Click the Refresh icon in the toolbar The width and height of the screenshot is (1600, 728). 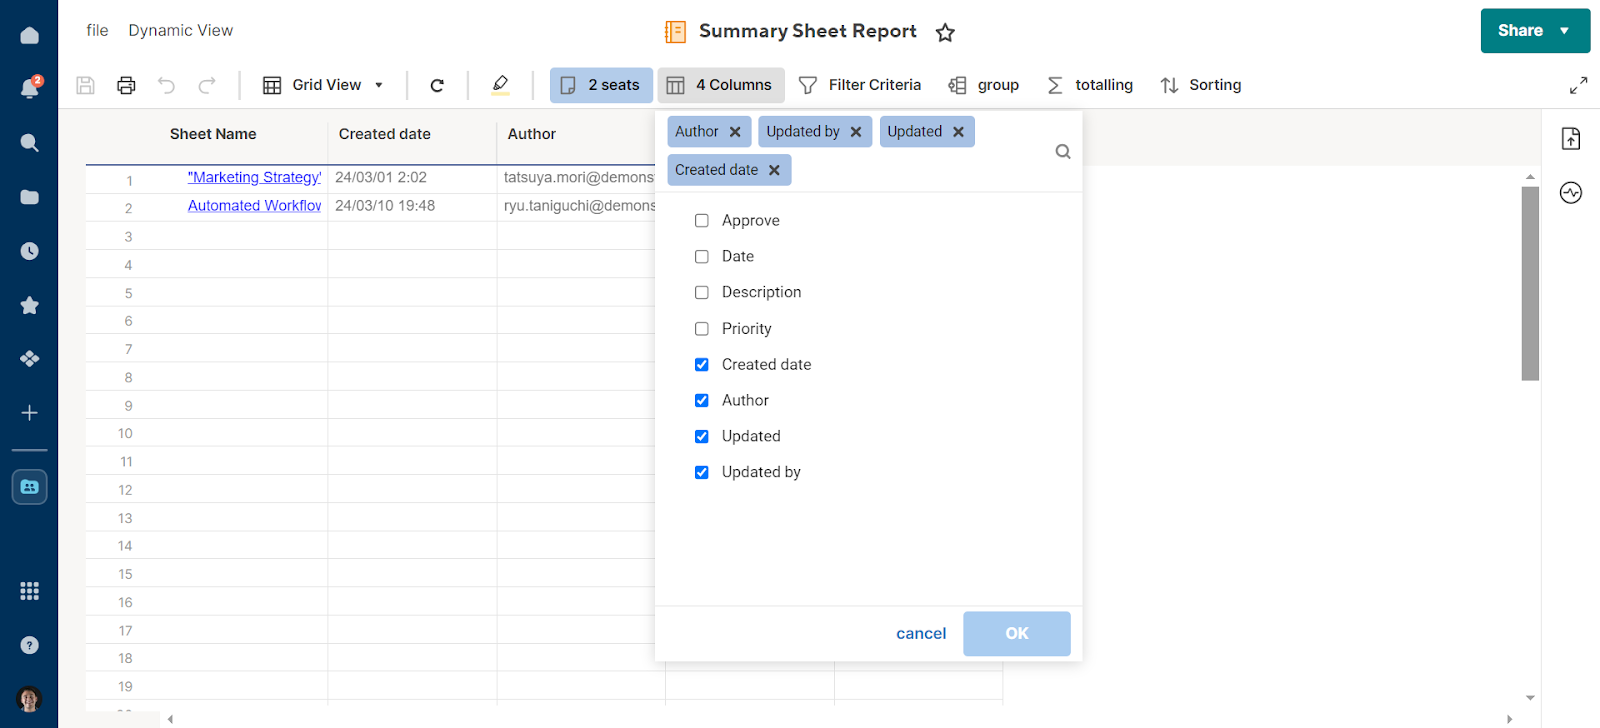click(437, 85)
